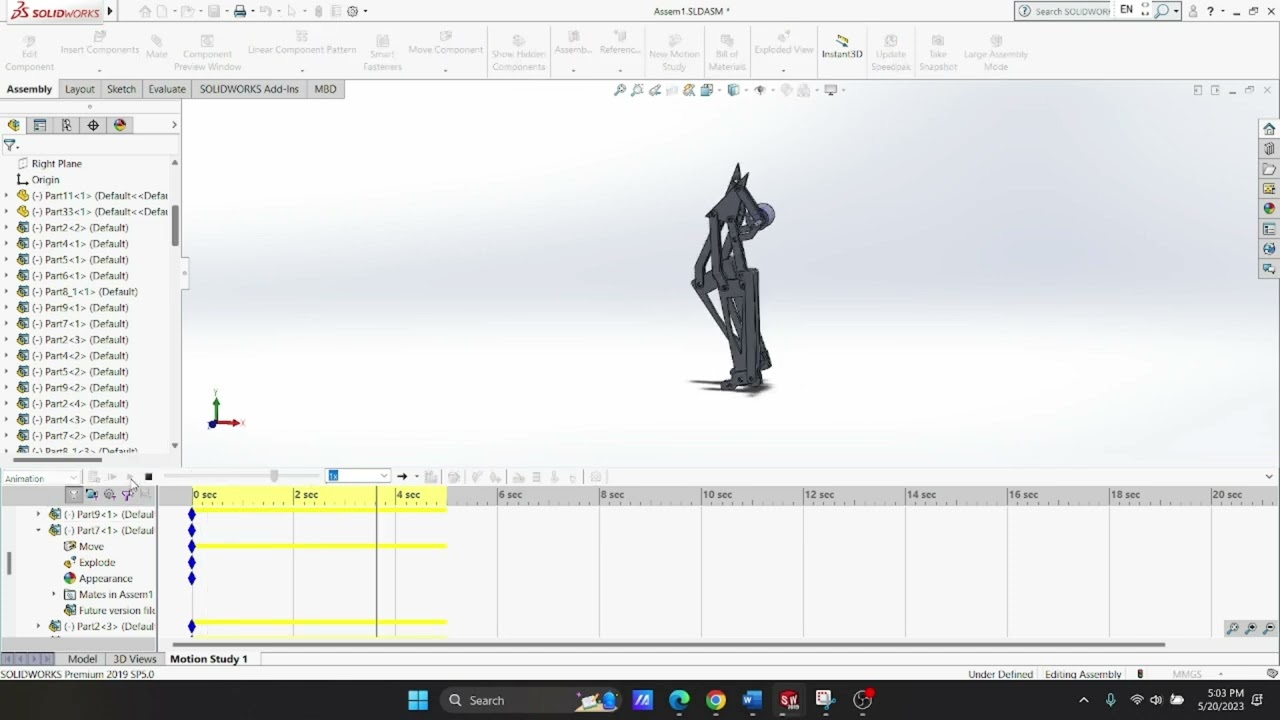The image size is (1280, 720).
Task: Expand the Part11<1> tree node
Action: tap(6, 196)
